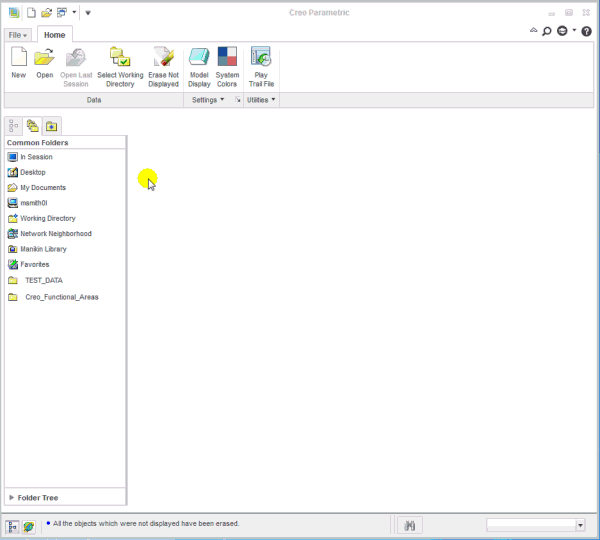Open msmith0l computer folder
The image size is (600, 540).
click(27, 203)
